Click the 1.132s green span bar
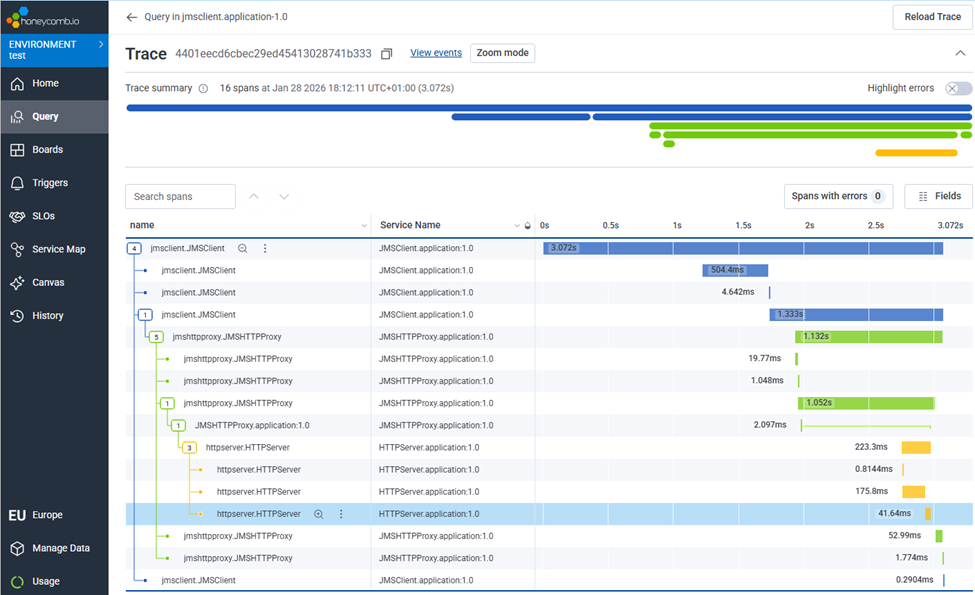 [869, 337]
